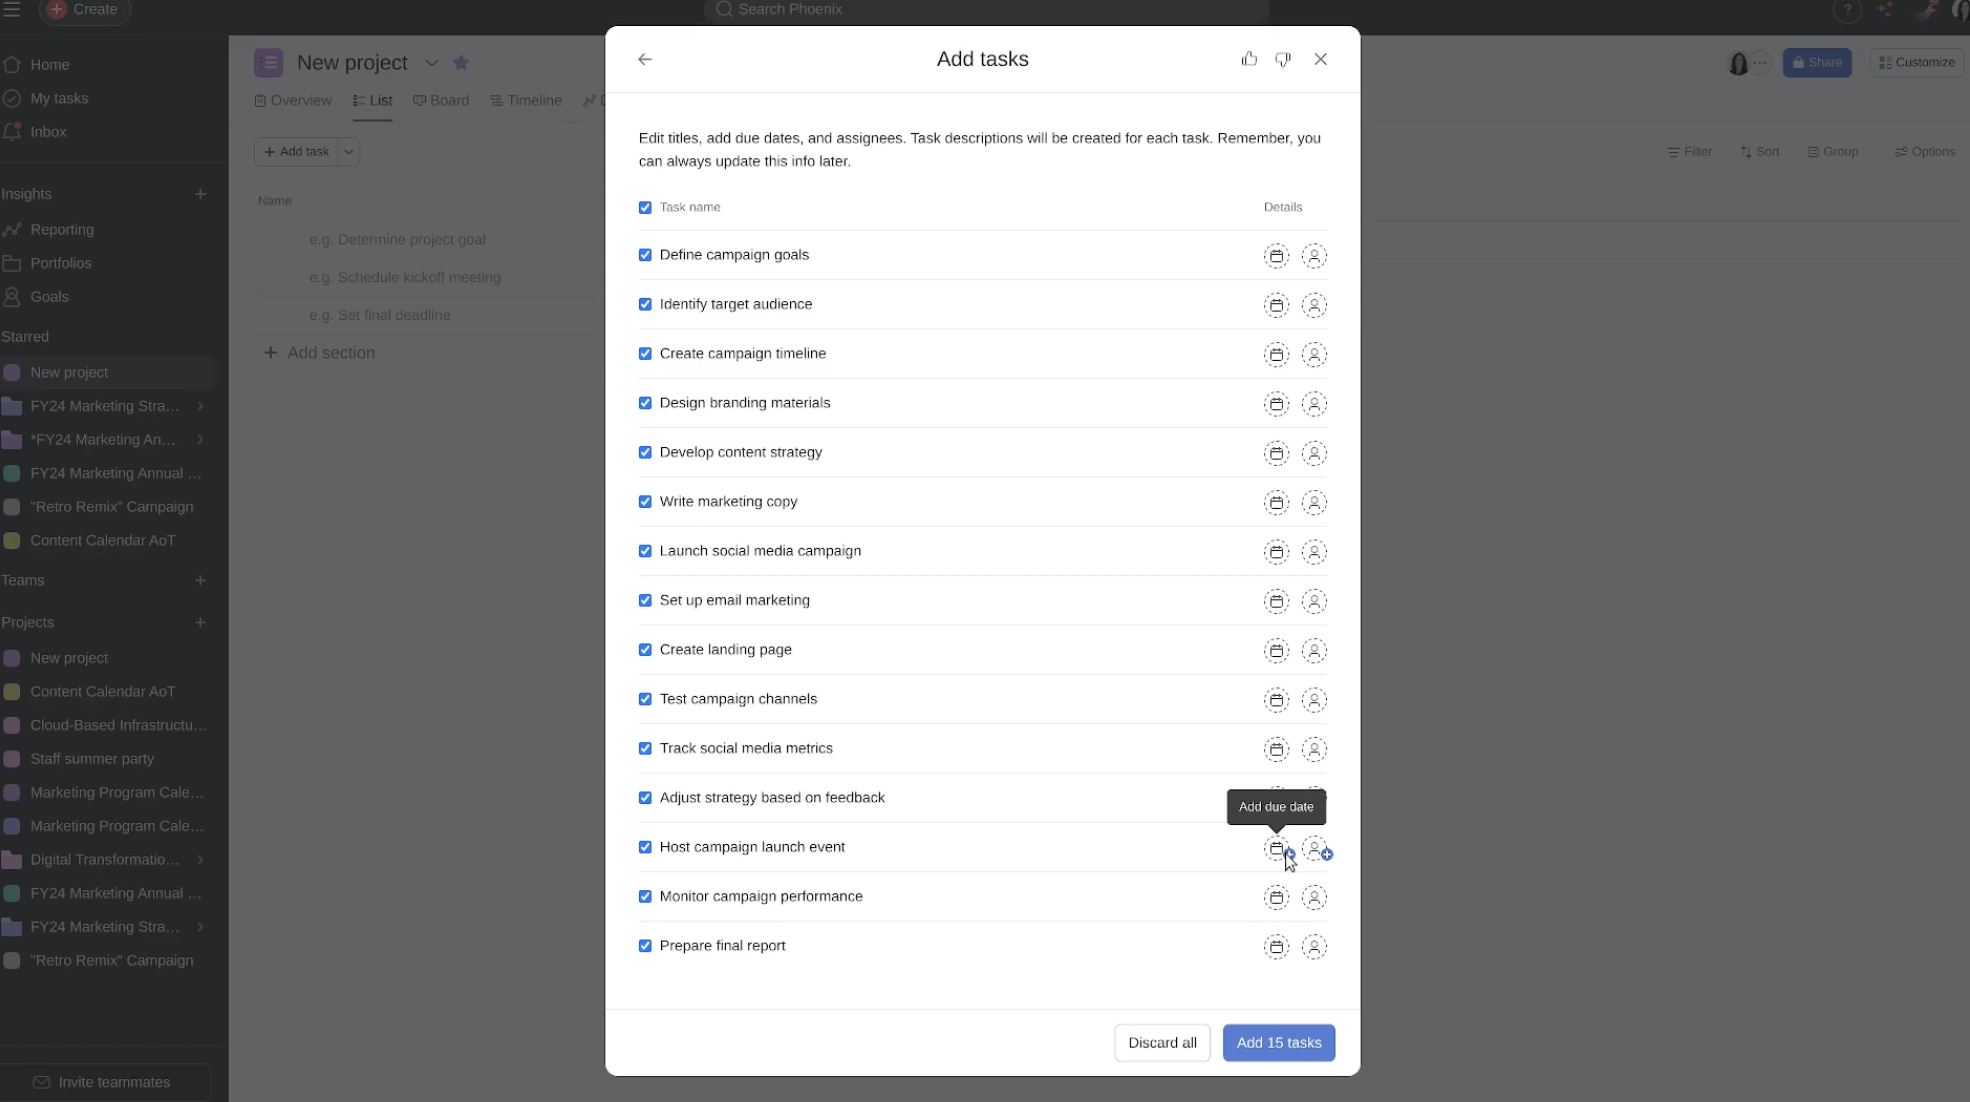Toggle the select-all Task name checkbox
The height and width of the screenshot is (1102, 1970).
[645, 207]
